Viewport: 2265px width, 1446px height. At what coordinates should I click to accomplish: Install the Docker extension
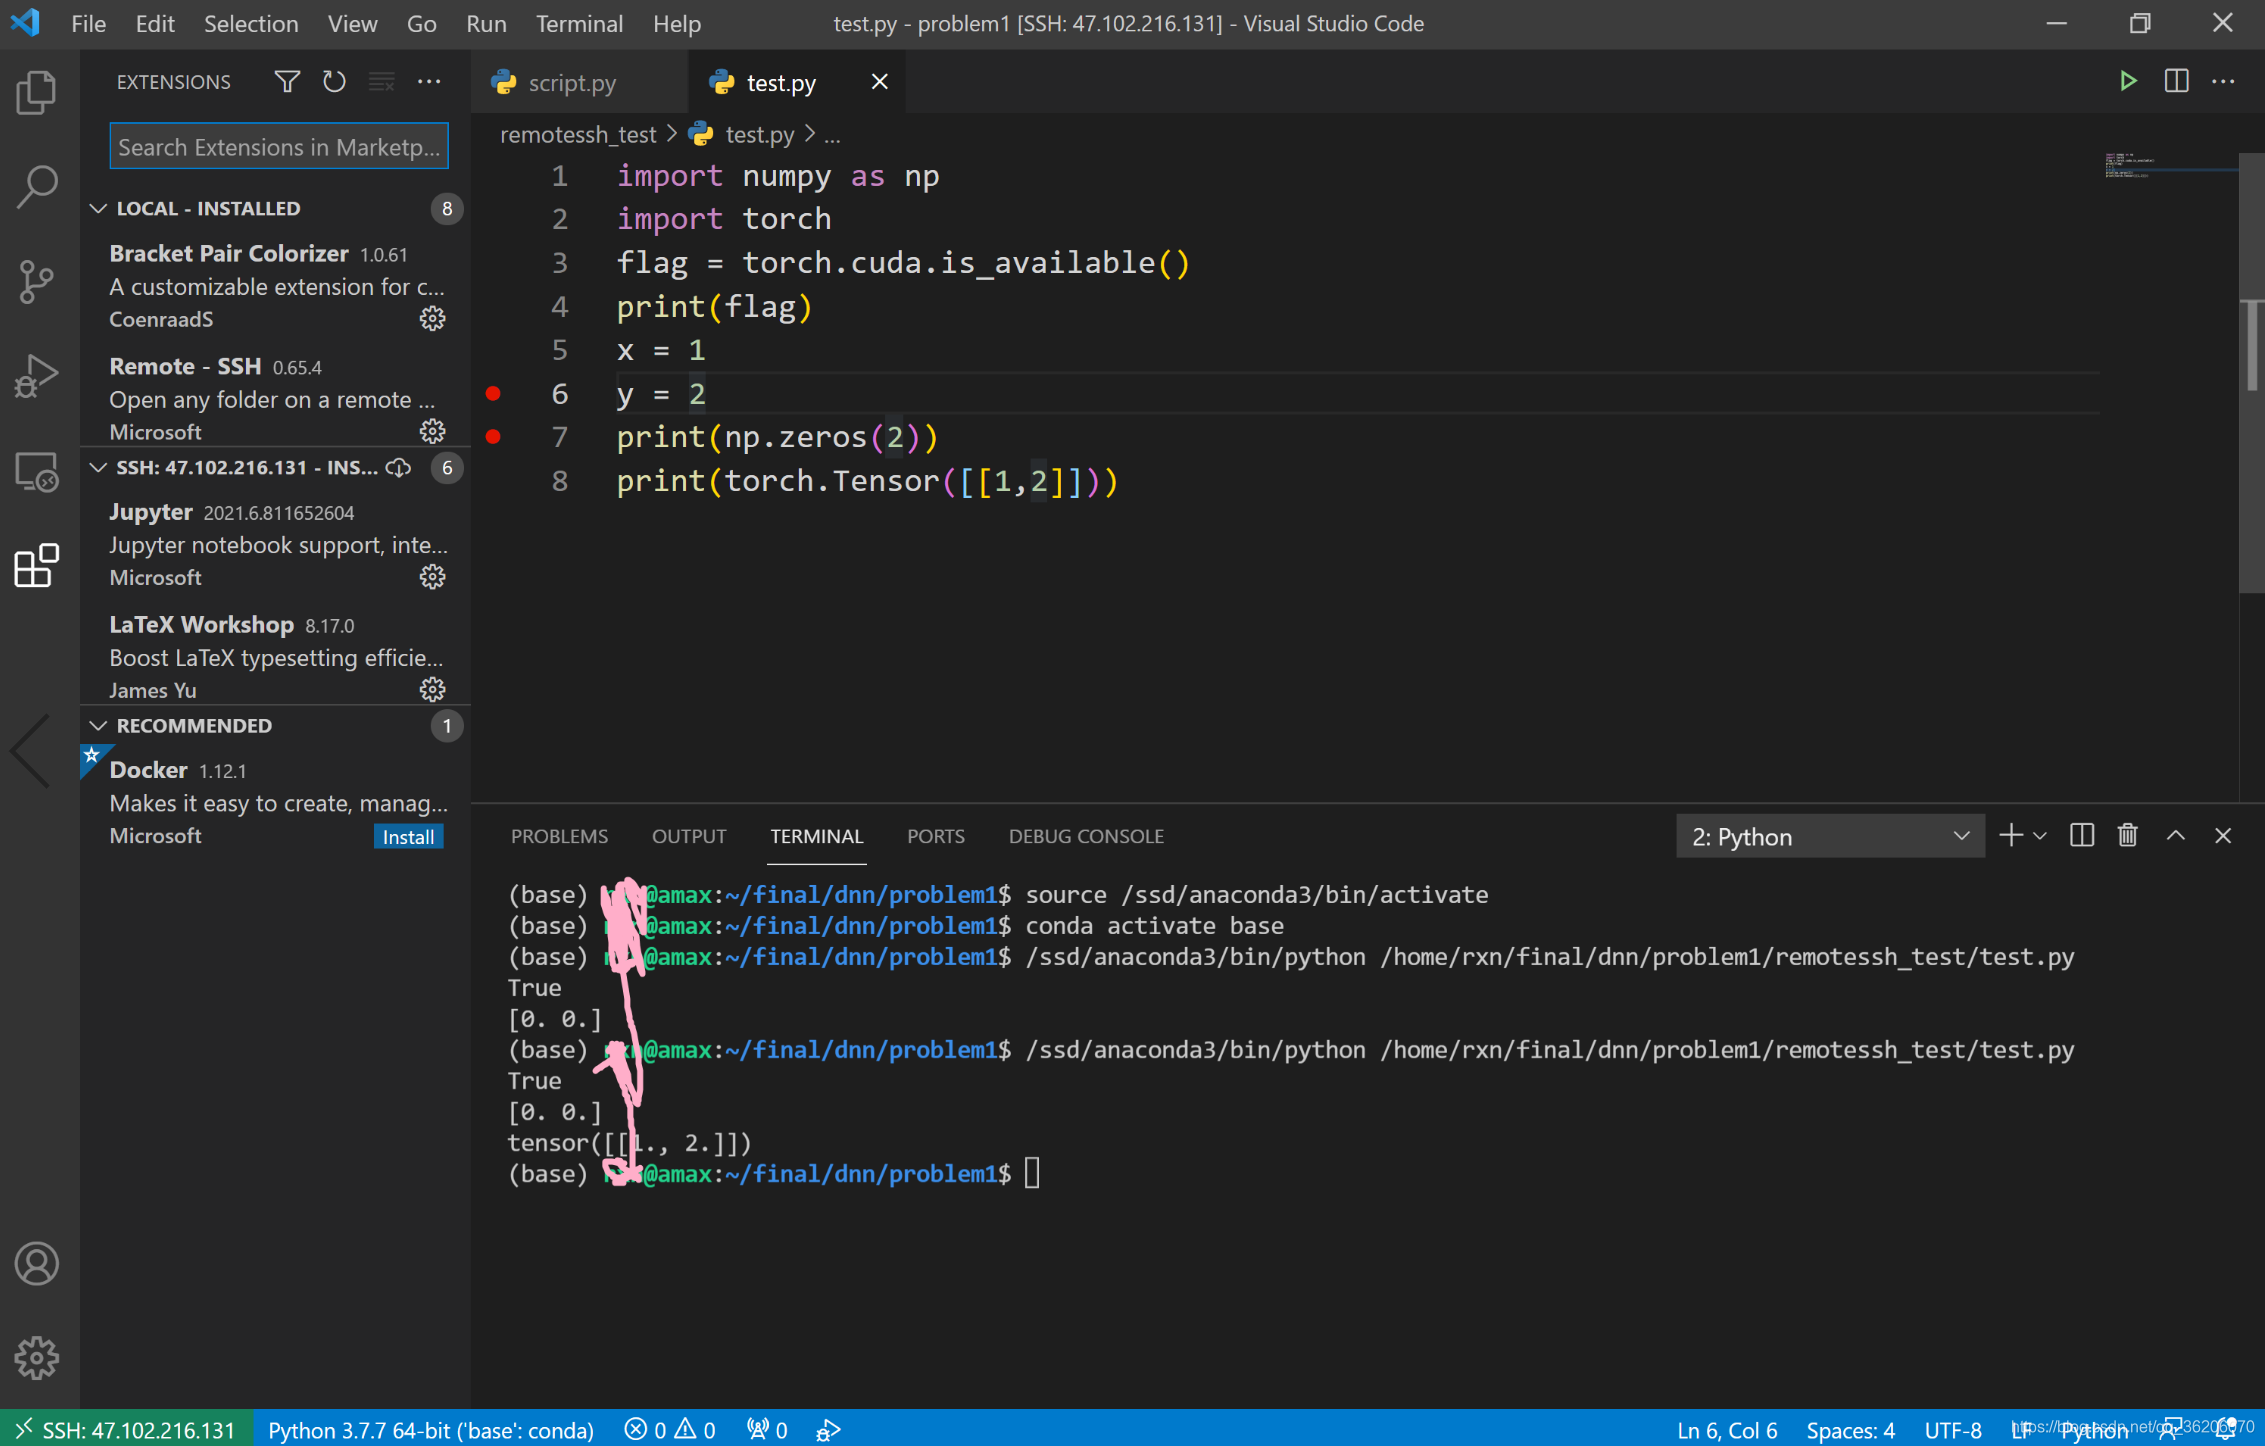pos(408,837)
